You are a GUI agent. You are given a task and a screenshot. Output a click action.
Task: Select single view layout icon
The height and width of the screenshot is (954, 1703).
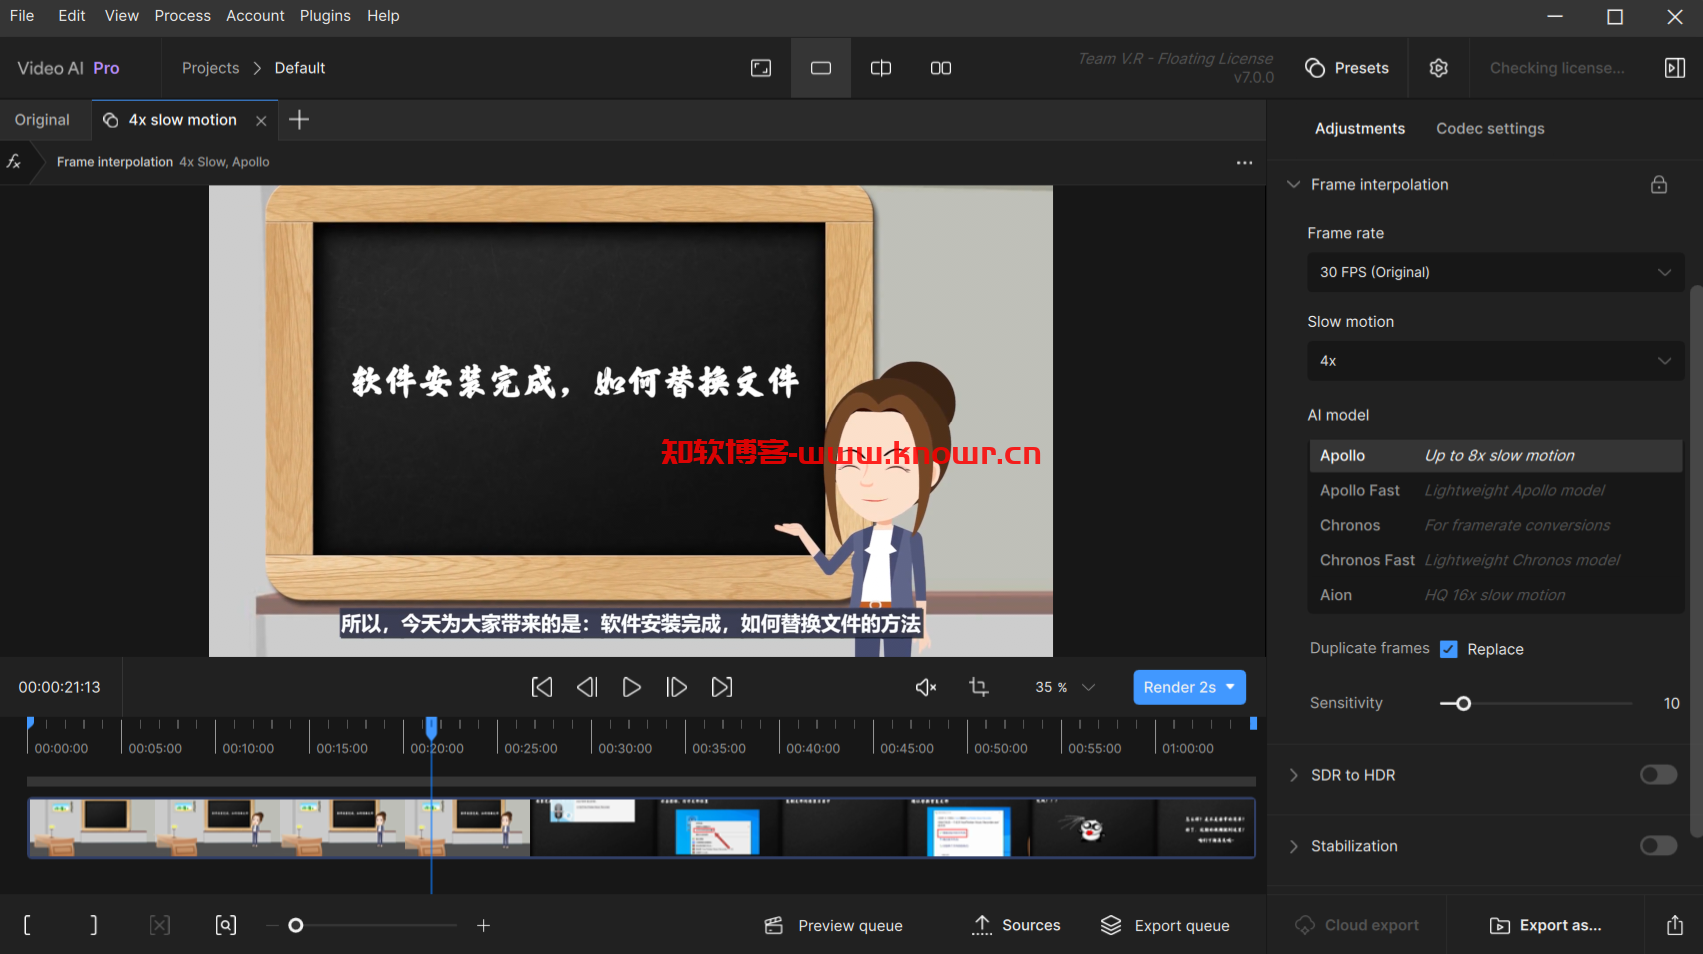[x=821, y=68]
